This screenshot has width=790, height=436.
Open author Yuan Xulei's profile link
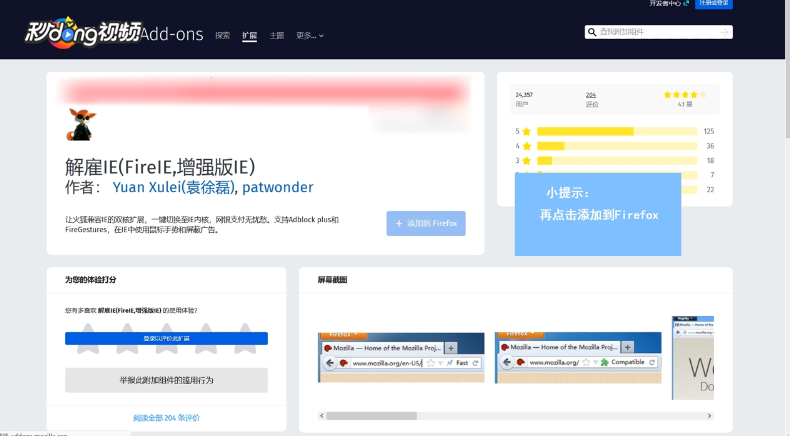coord(174,187)
